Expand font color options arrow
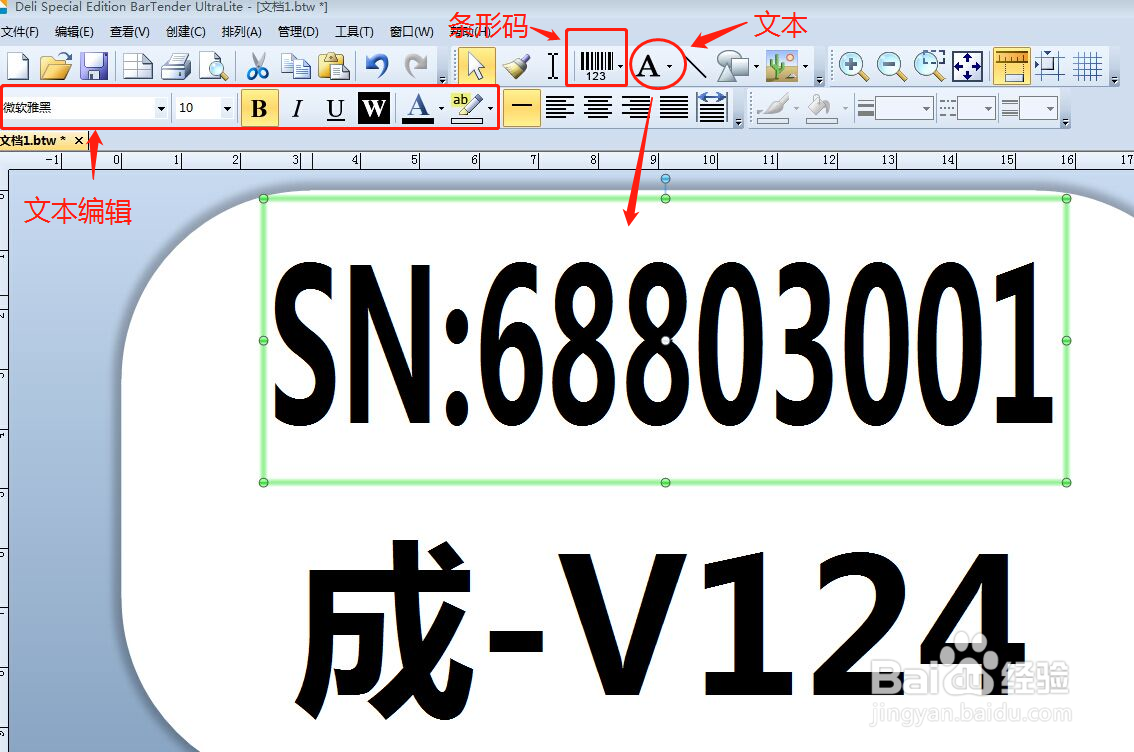This screenshot has height=752, width=1134. pyautogui.click(x=441, y=108)
